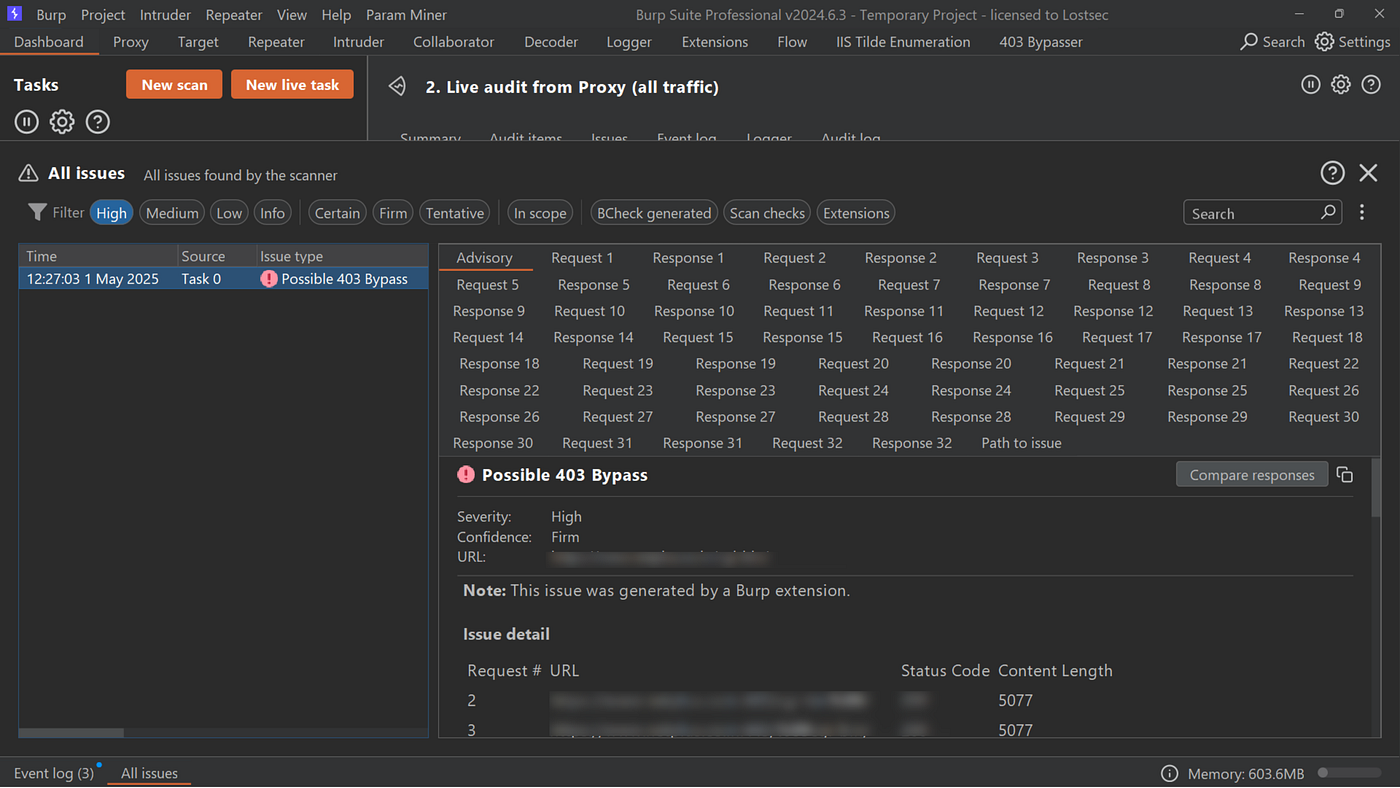This screenshot has width=1400, height=788.
Task: Click the live audit task arrow icon
Action: point(397,86)
